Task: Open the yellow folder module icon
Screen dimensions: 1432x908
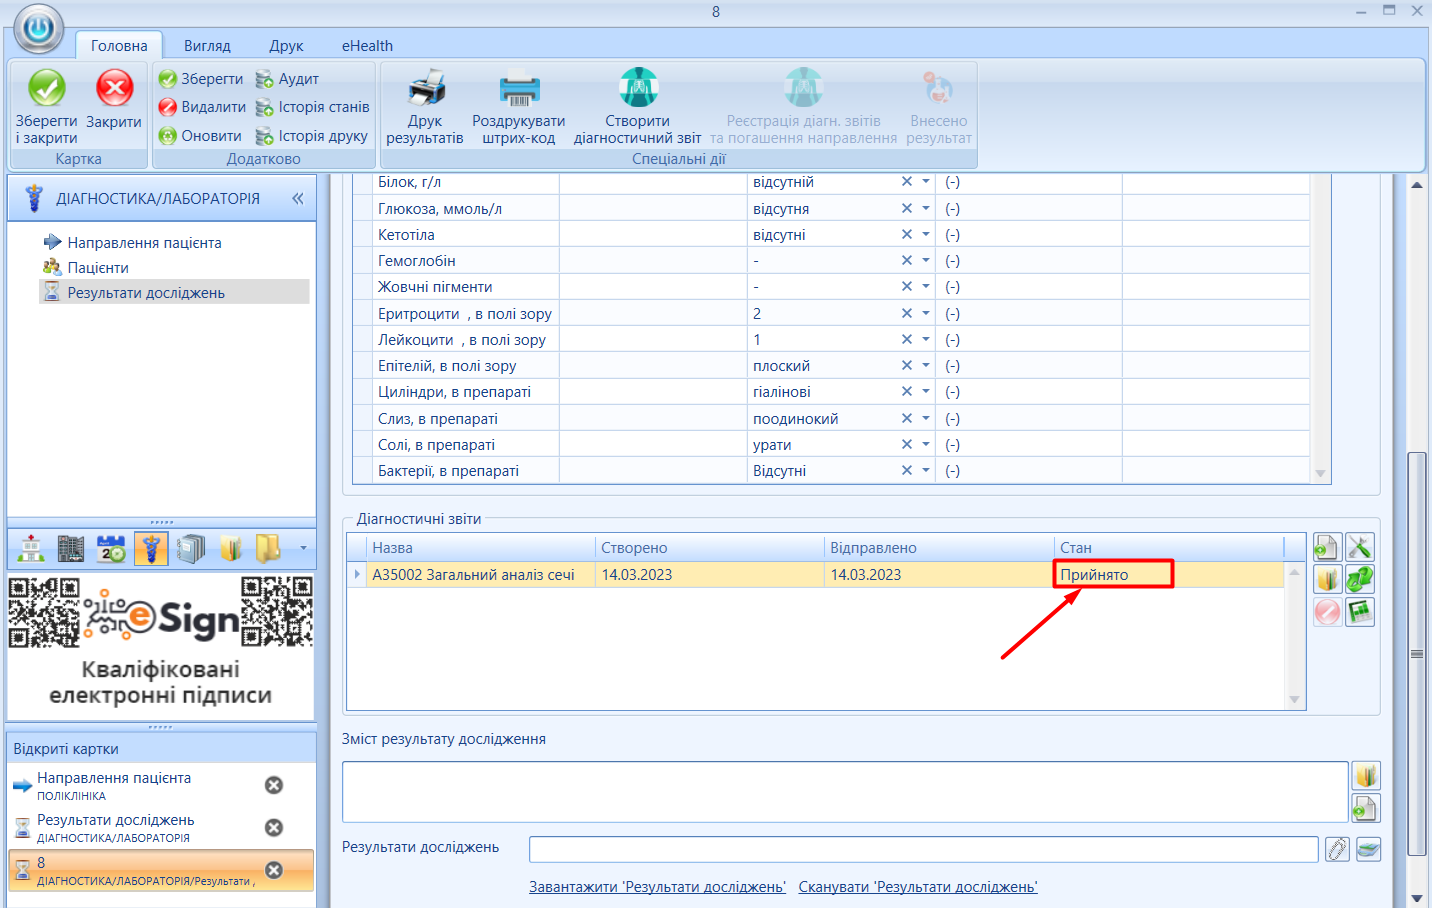Action: pos(268,548)
